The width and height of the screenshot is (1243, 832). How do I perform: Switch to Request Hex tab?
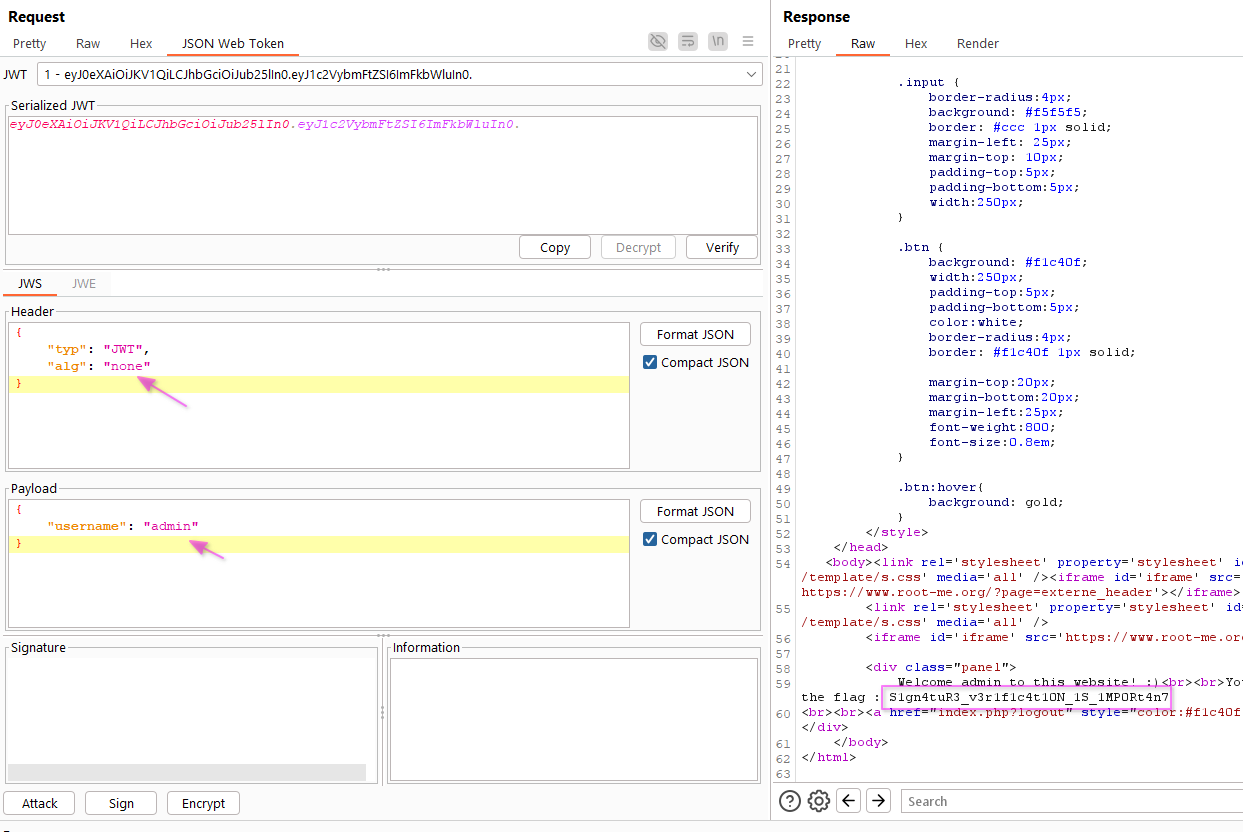click(x=141, y=43)
